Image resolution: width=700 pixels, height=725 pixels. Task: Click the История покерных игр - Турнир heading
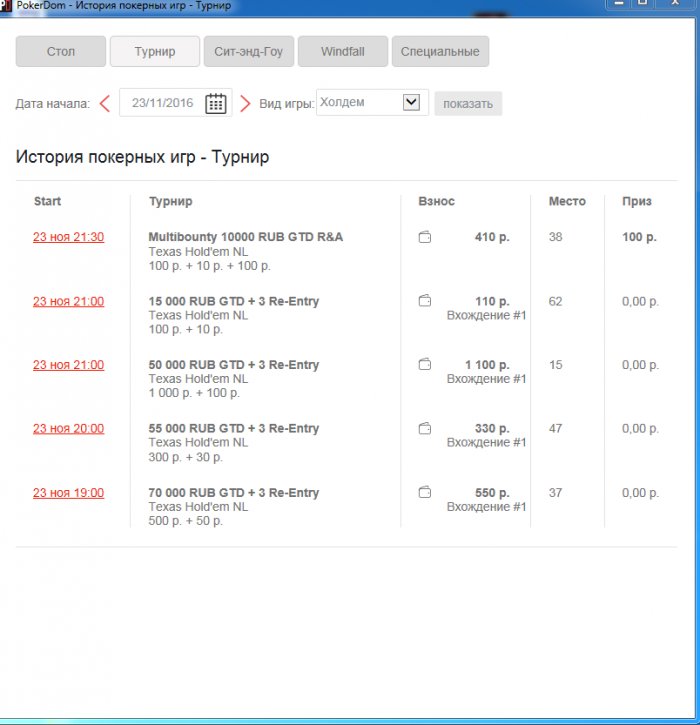click(x=142, y=157)
